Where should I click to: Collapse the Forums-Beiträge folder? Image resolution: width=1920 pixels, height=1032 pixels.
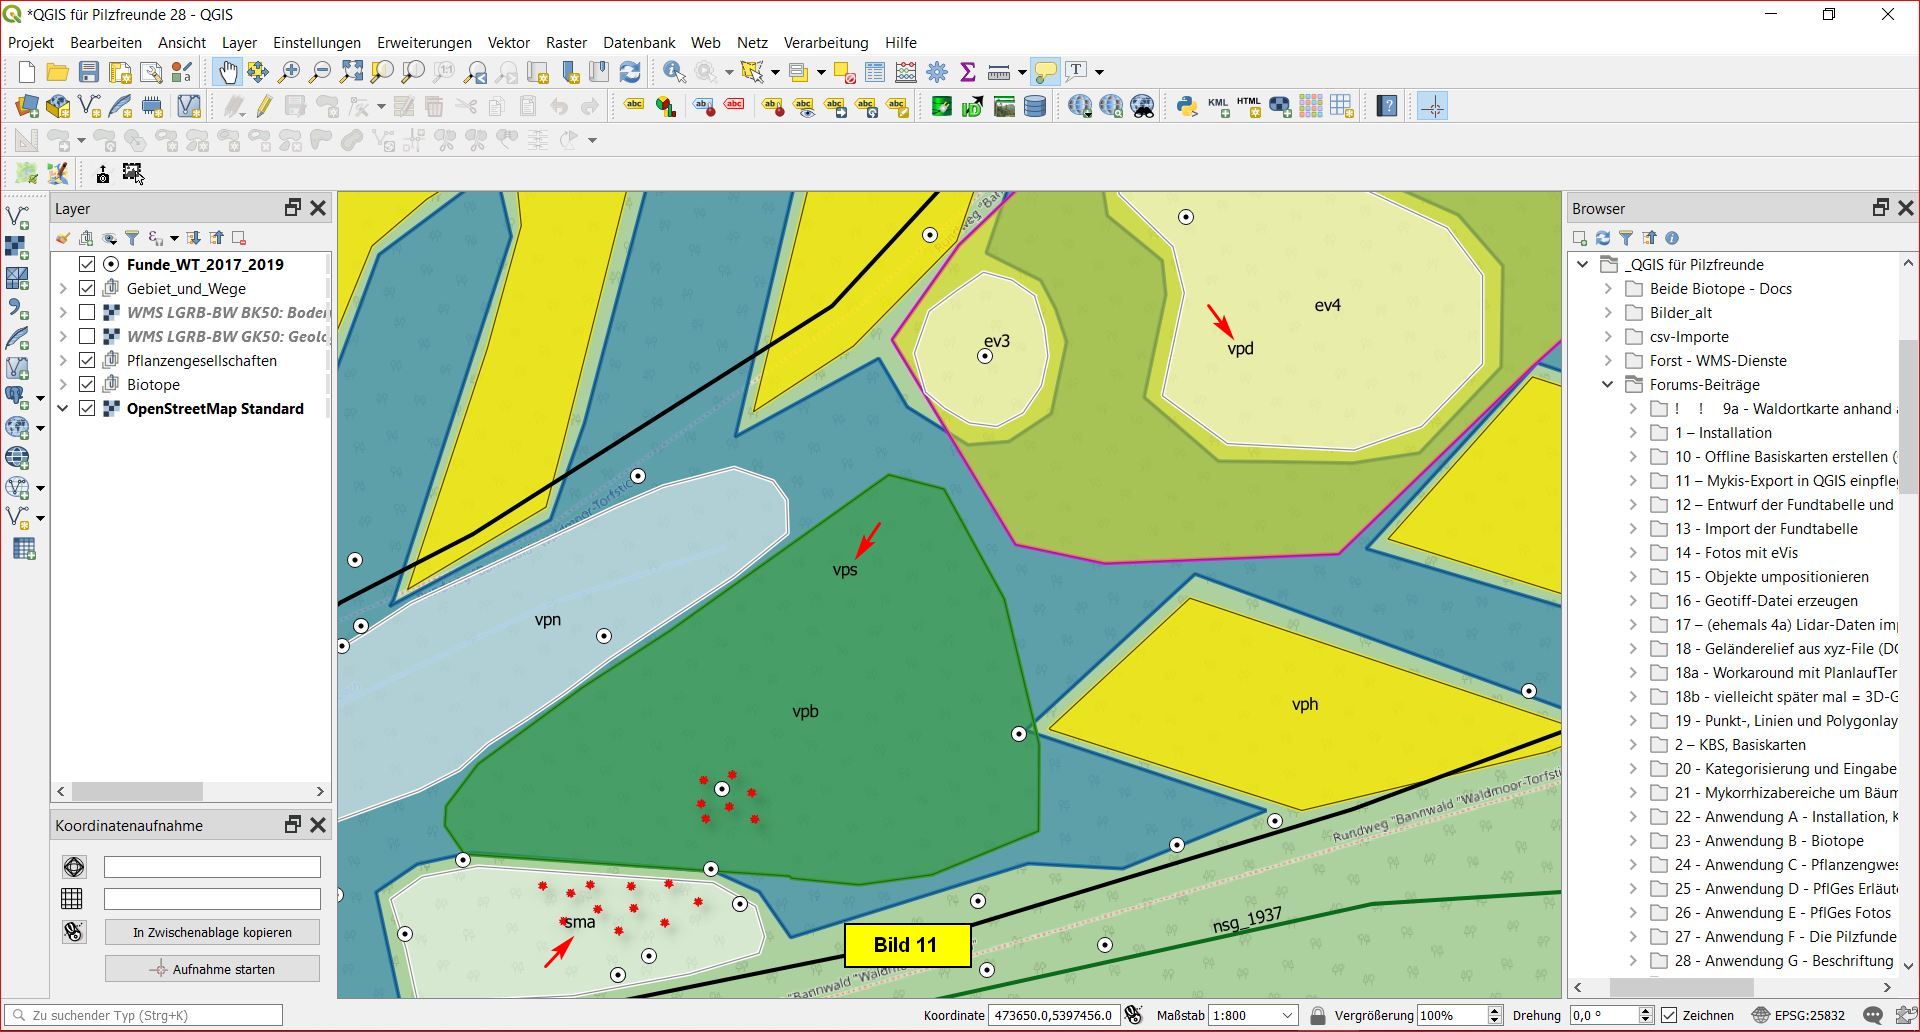tap(1607, 385)
